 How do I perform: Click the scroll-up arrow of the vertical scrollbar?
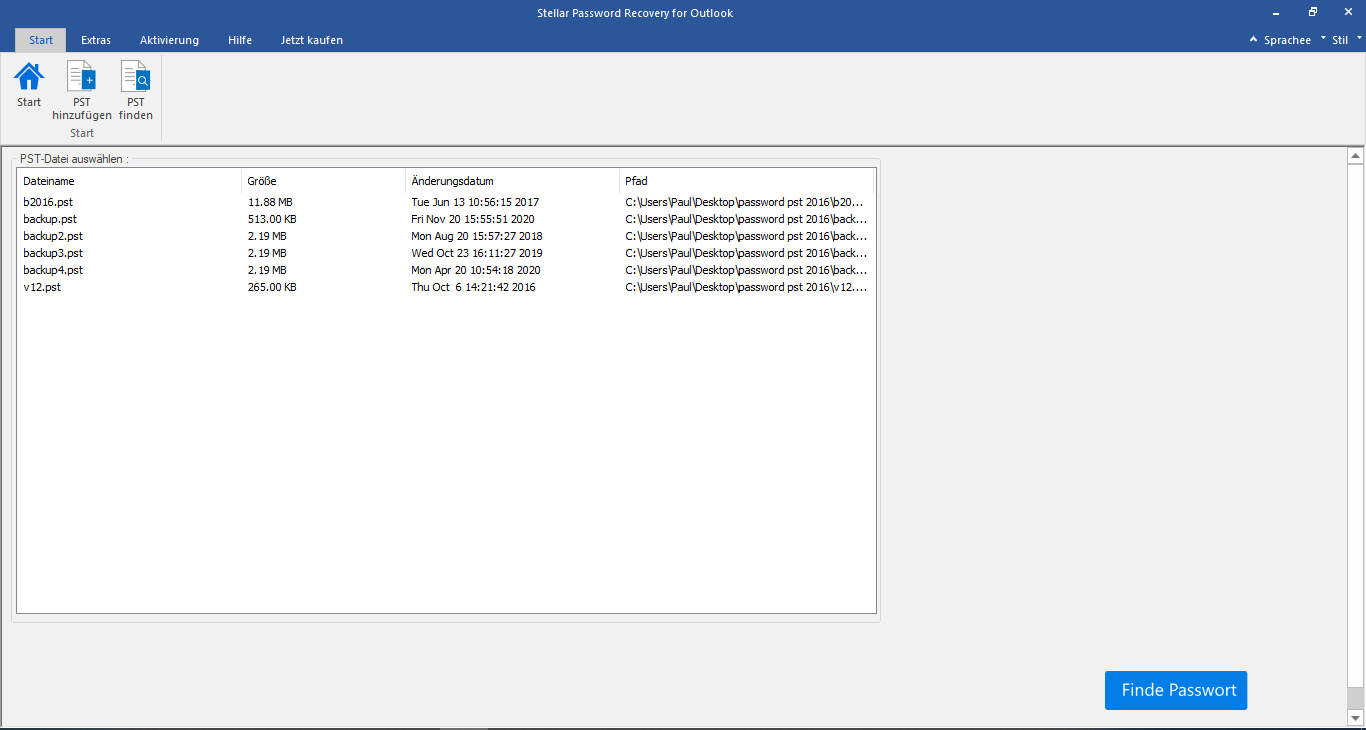(x=1356, y=156)
